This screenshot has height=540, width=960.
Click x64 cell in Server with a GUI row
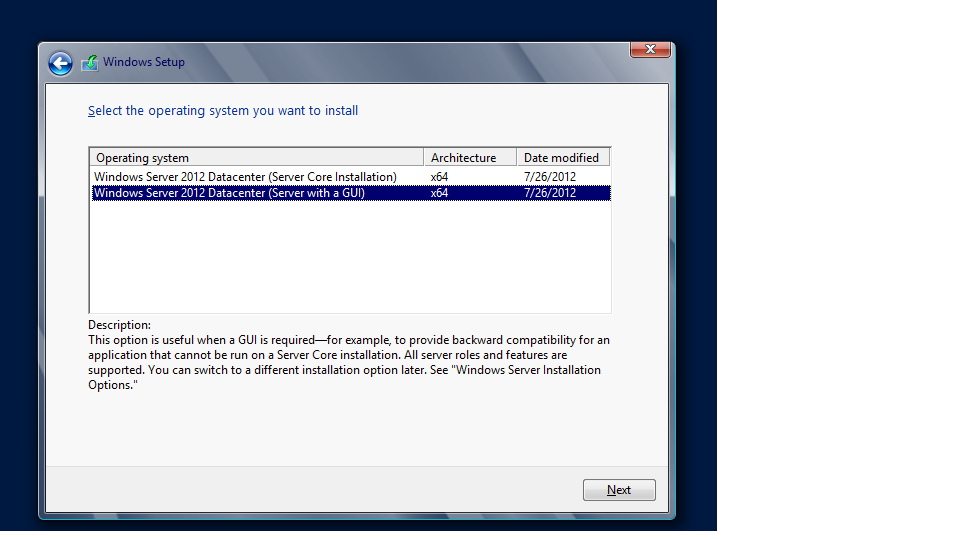pyautogui.click(x=439, y=193)
